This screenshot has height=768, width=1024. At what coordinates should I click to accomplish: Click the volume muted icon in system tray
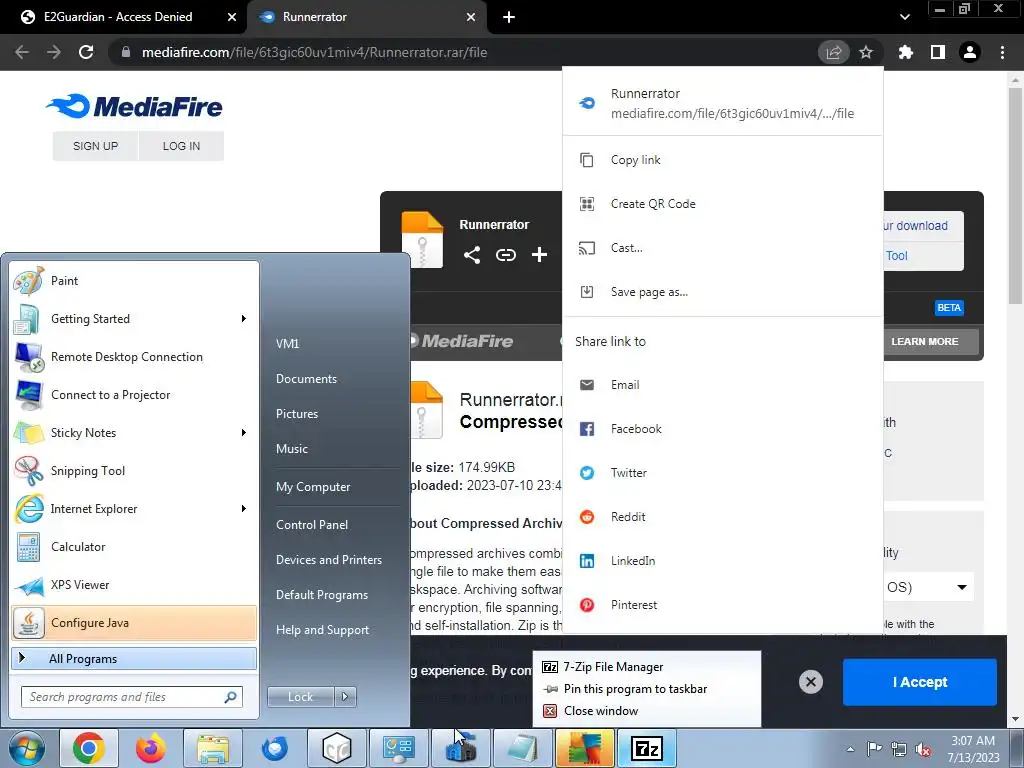tap(923, 749)
